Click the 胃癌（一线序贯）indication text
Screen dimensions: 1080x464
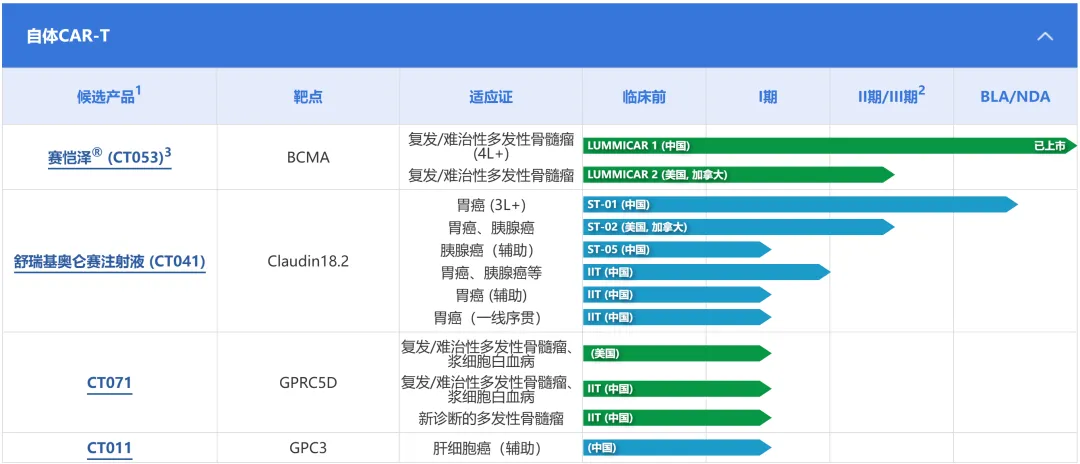[x=490, y=317]
